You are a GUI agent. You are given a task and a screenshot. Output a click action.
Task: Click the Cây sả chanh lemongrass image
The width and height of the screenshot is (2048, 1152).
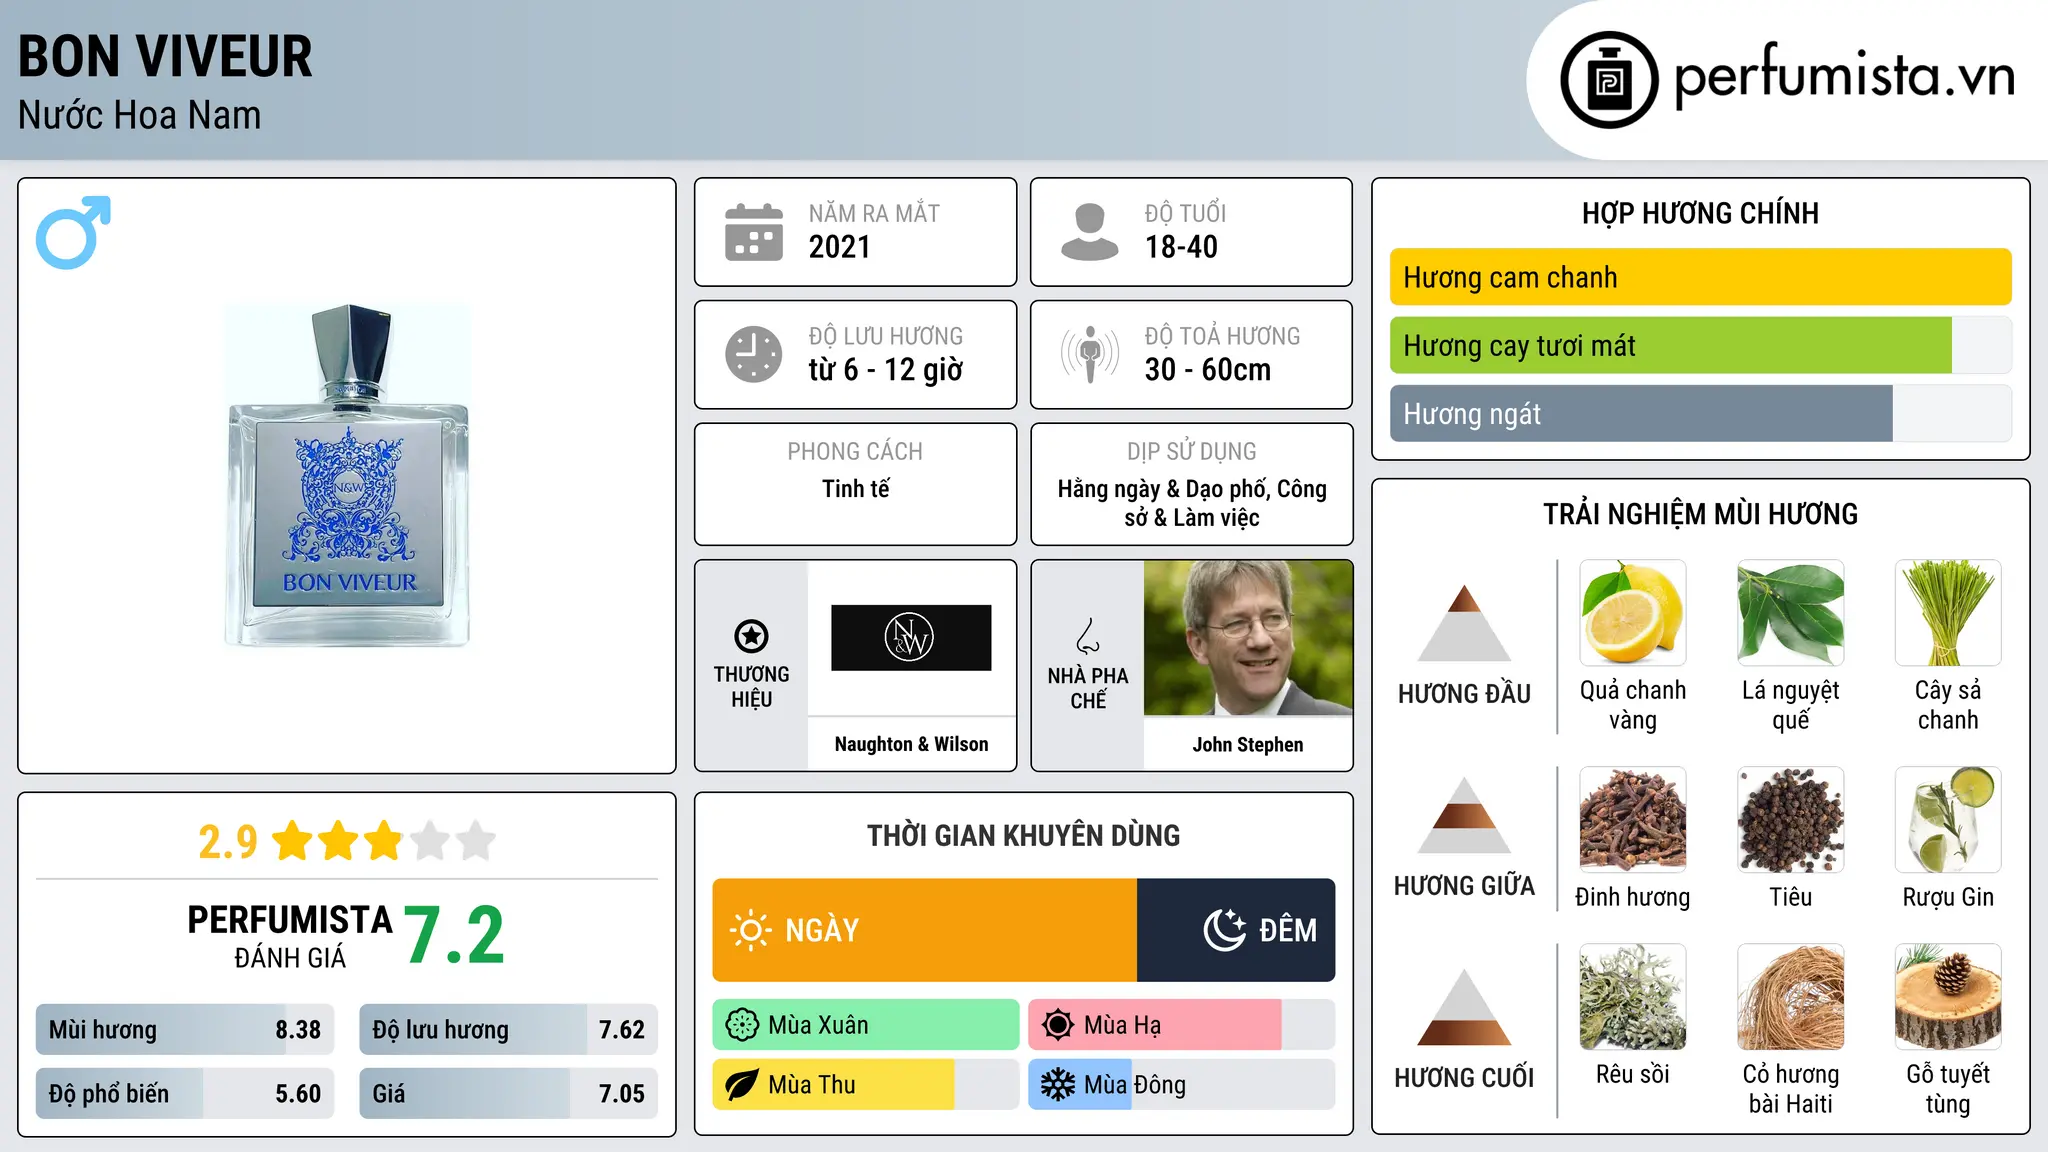[1948, 613]
